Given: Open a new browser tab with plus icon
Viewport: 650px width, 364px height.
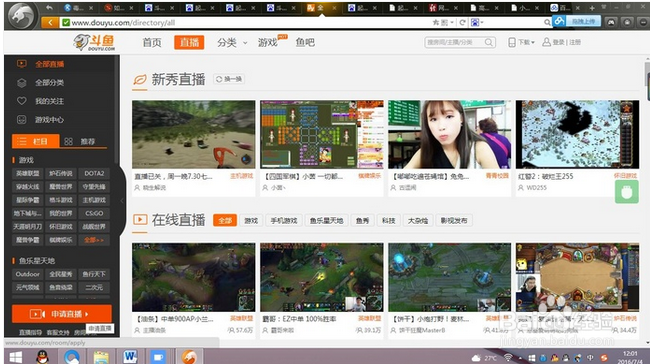Looking at the screenshot, I should coord(592,8).
